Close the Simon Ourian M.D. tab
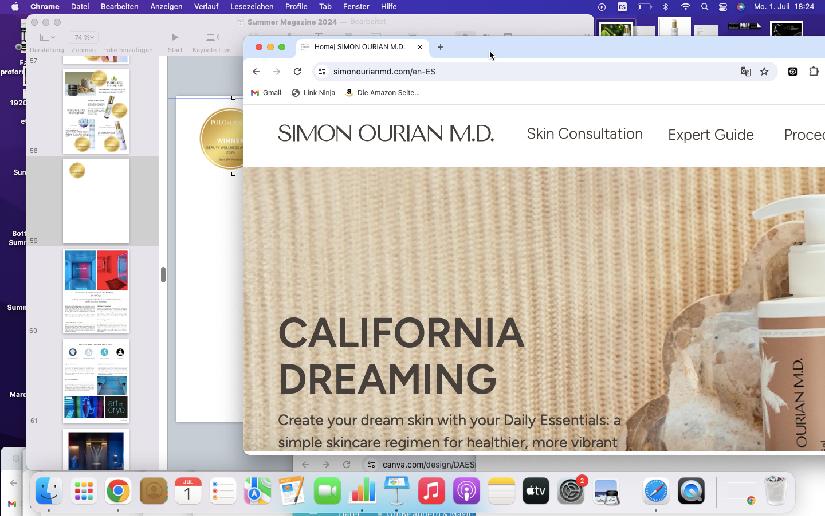 (x=420, y=47)
